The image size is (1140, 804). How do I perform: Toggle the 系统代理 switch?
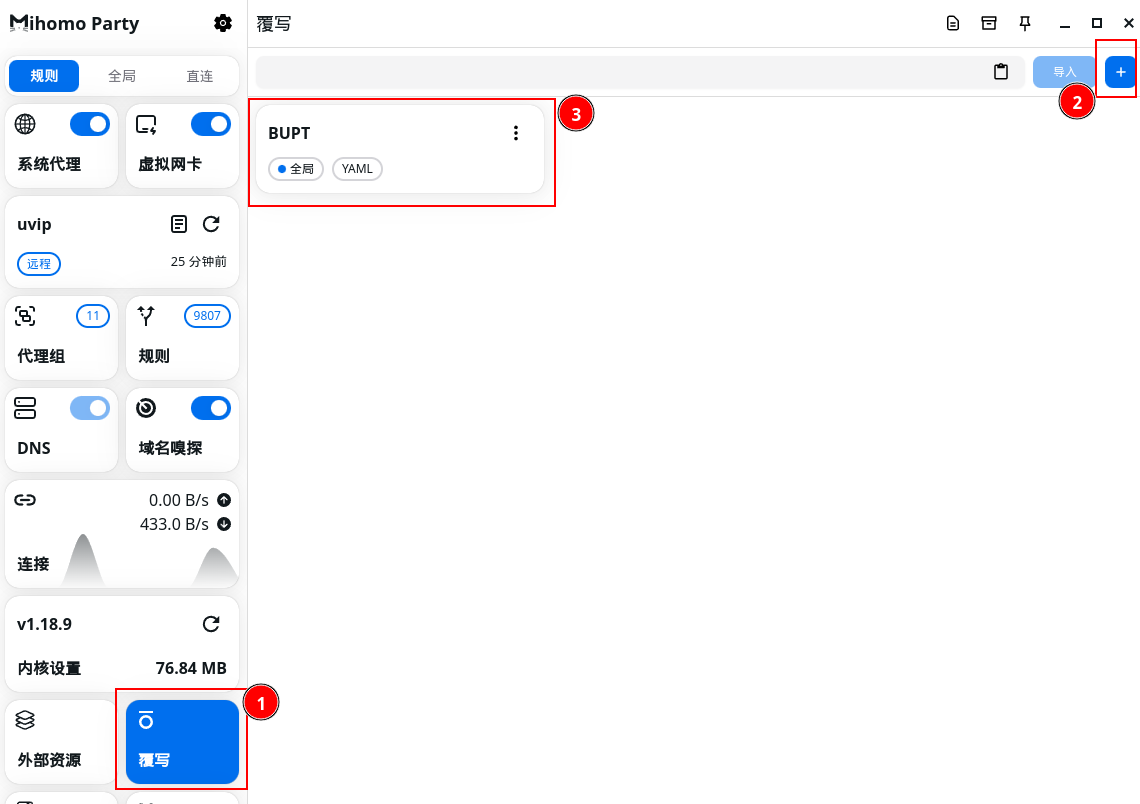(x=90, y=124)
